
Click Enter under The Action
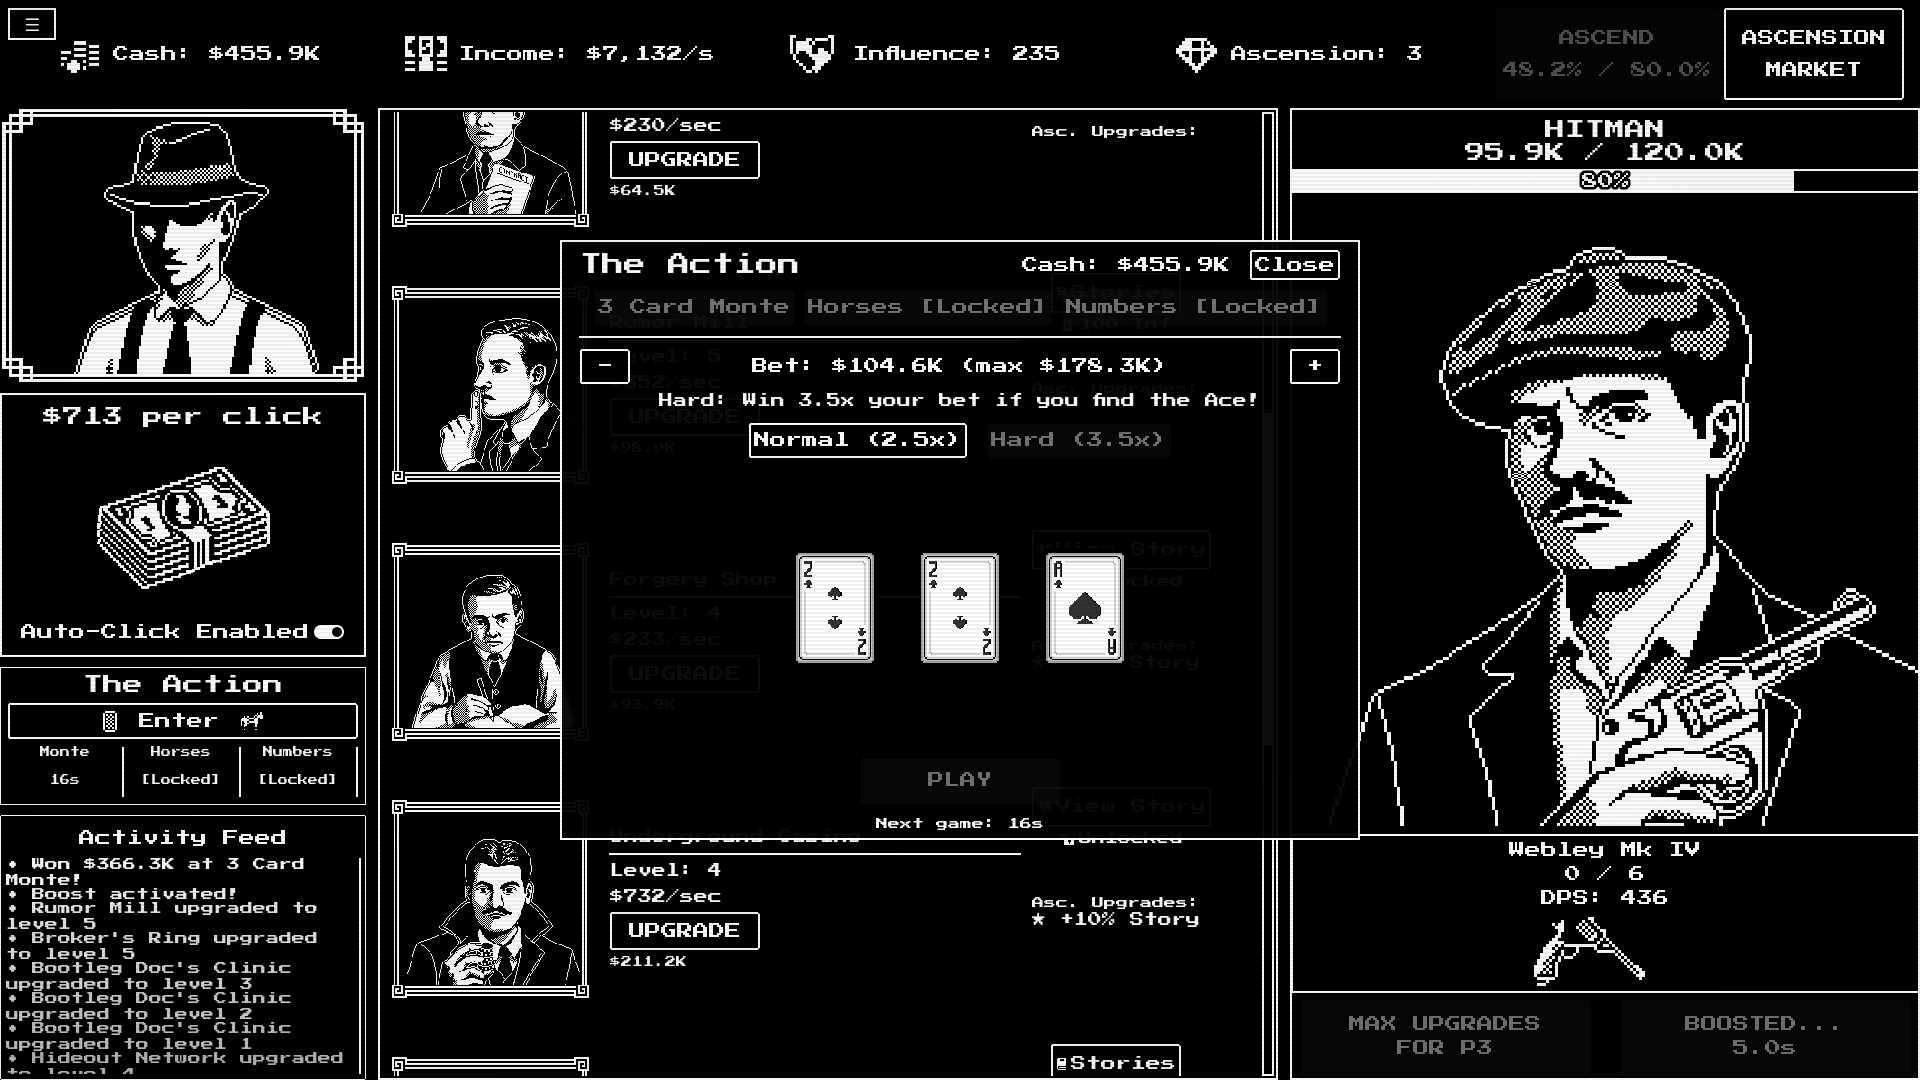183,721
